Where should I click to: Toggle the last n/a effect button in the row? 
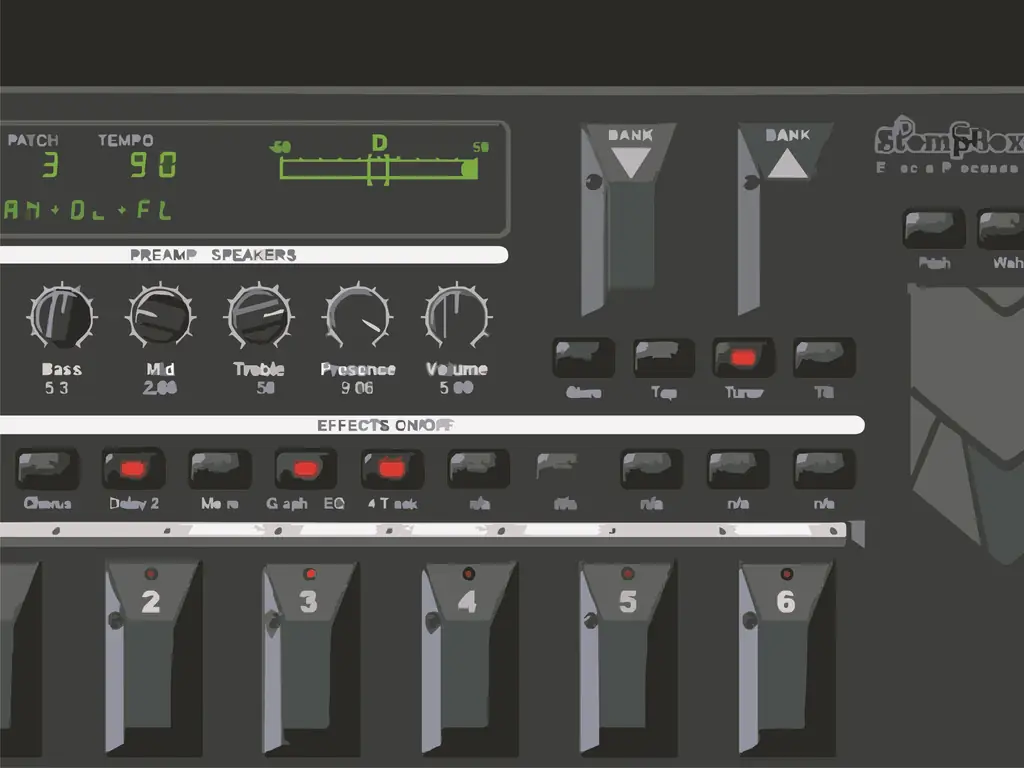point(824,468)
